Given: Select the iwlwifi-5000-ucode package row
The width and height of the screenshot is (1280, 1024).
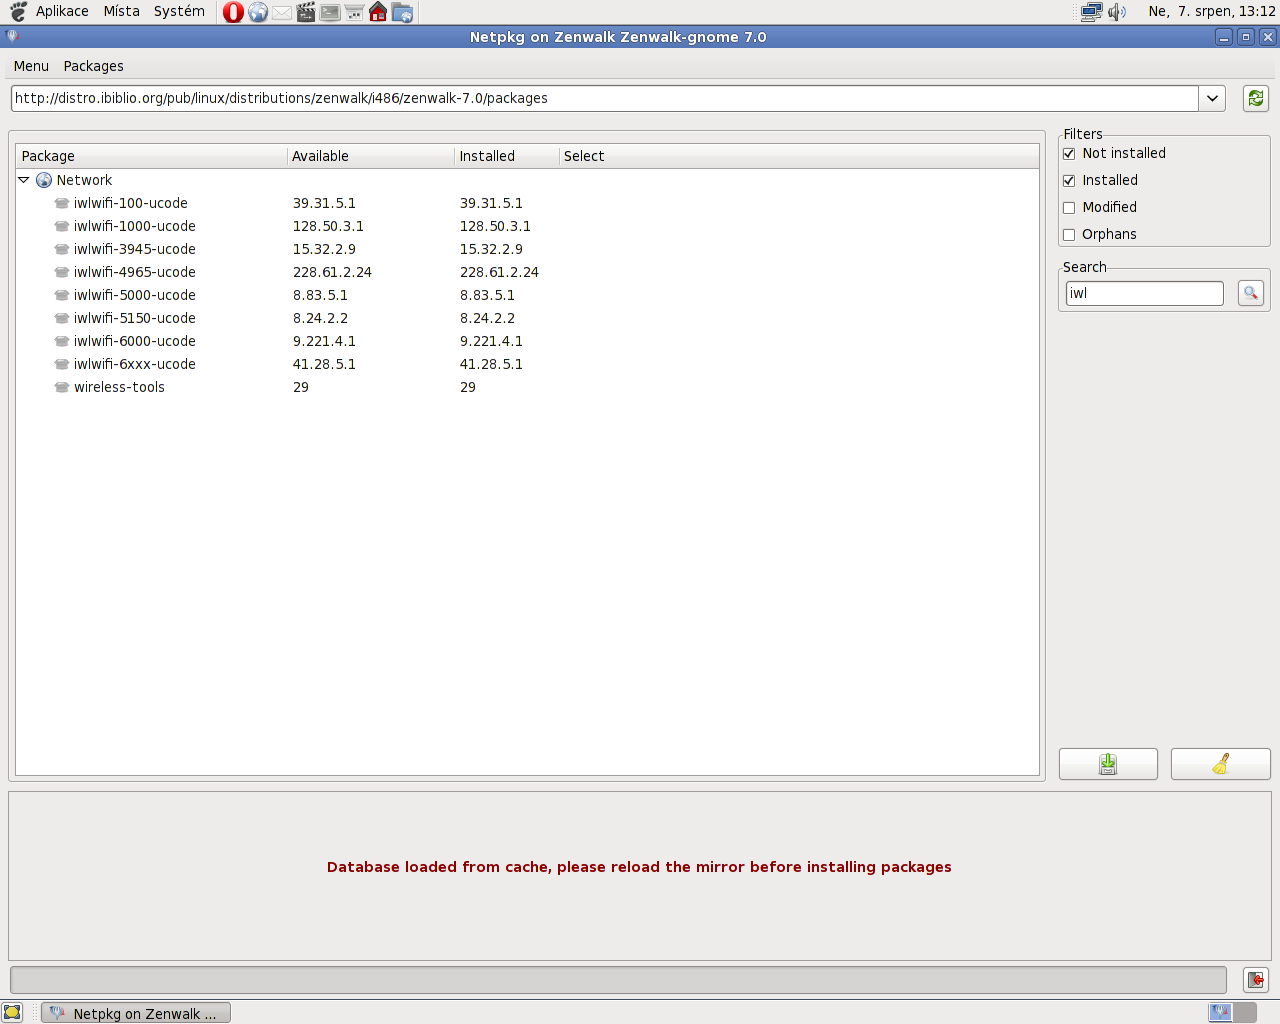Looking at the screenshot, I should (x=527, y=295).
